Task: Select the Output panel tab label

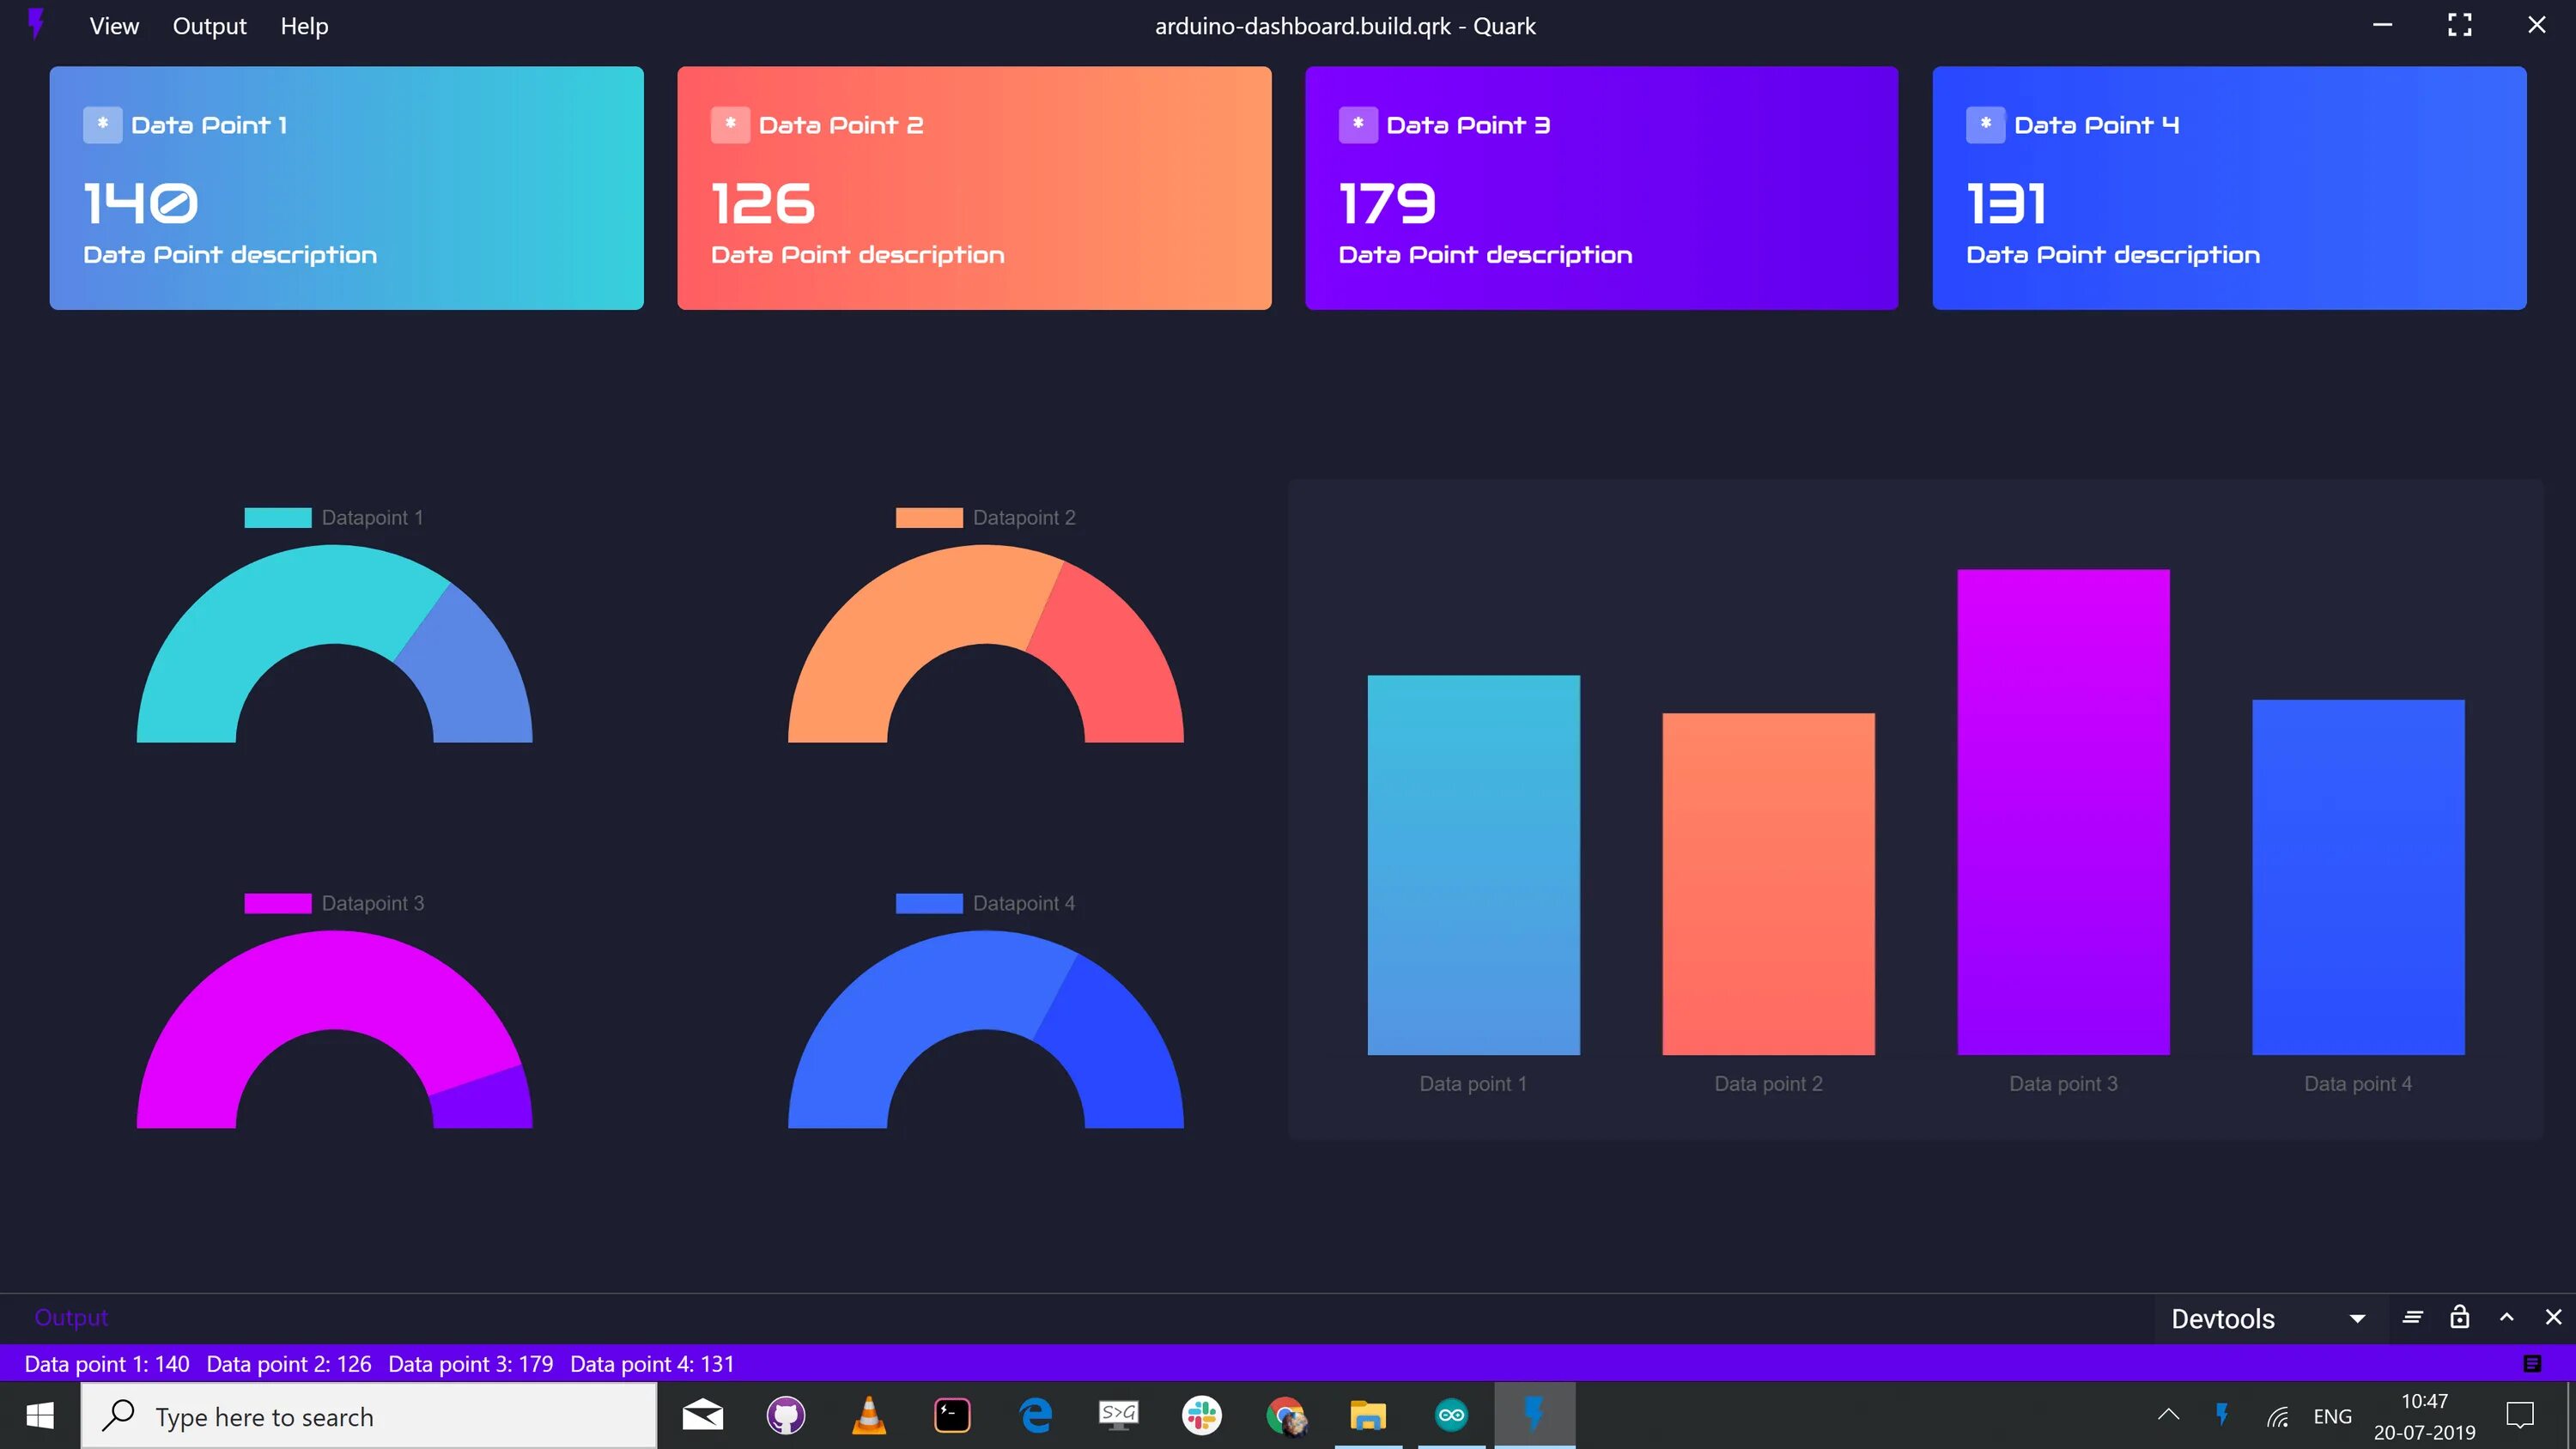Action: 71,1317
